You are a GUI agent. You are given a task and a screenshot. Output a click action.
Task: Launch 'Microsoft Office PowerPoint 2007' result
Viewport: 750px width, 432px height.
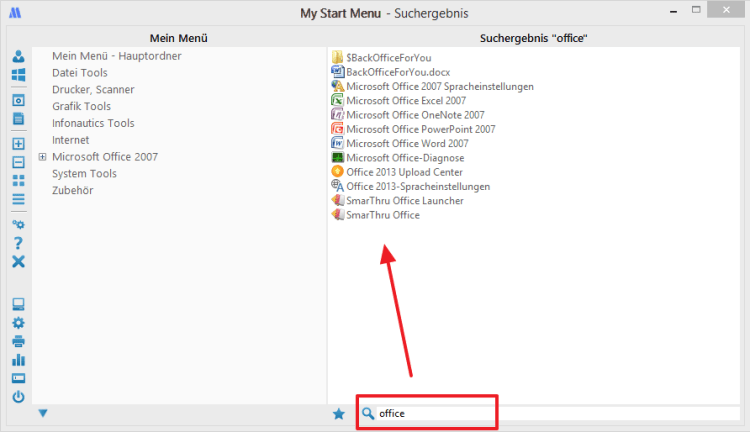pyautogui.click(x=420, y=129)
